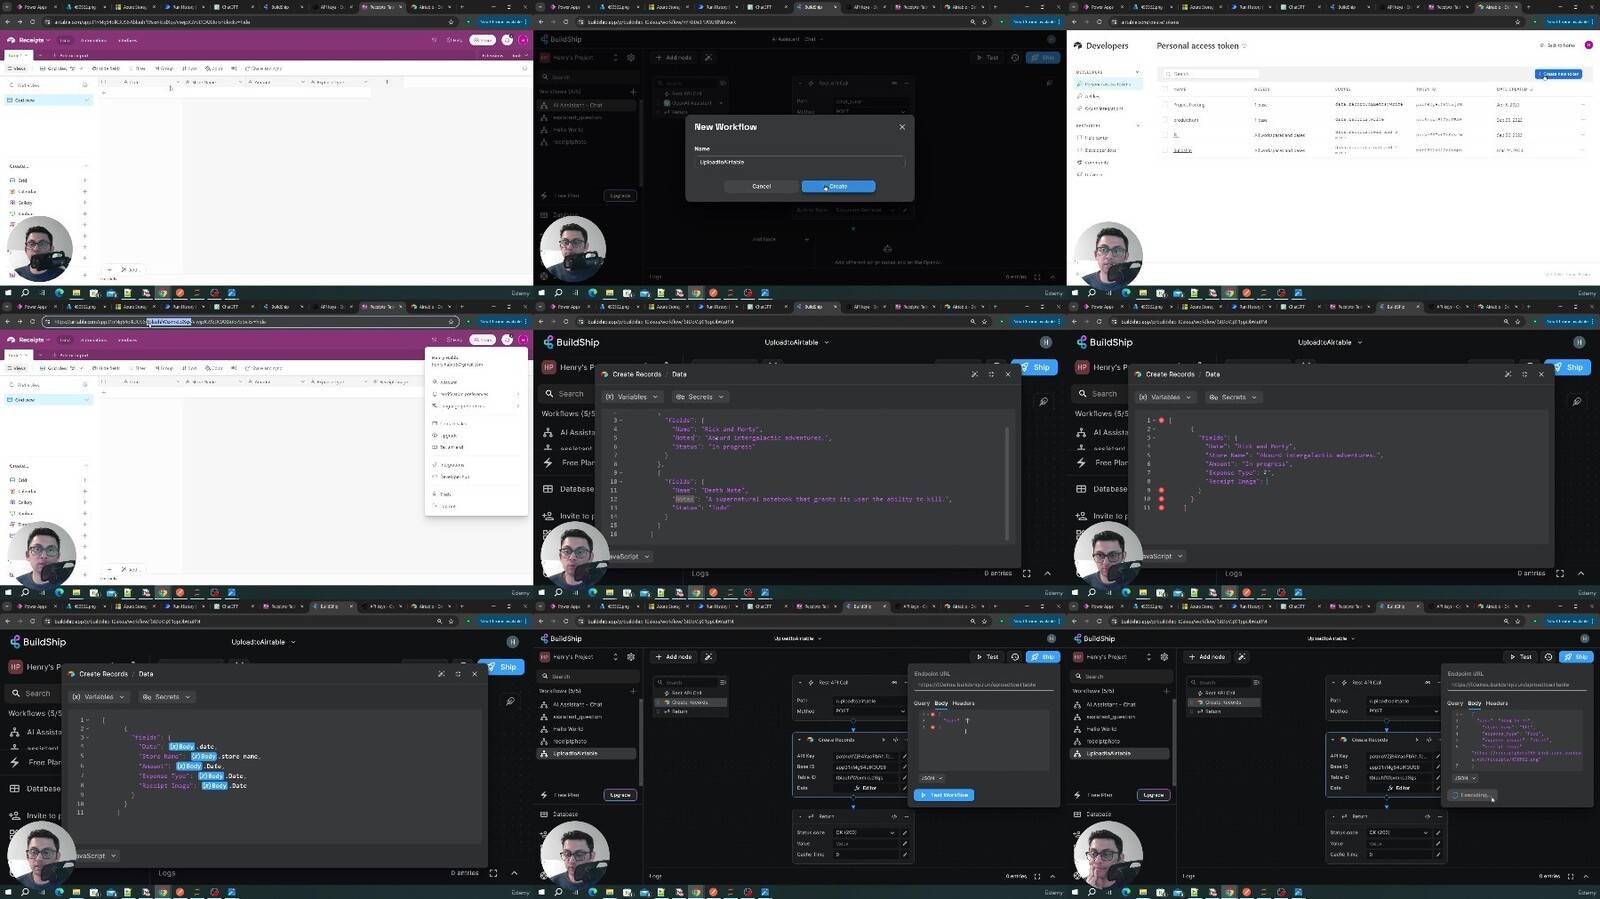Click Table ID pencil icon in Test Workflow frame
The image size is (1600, 899).
click(x=904, y=777)
